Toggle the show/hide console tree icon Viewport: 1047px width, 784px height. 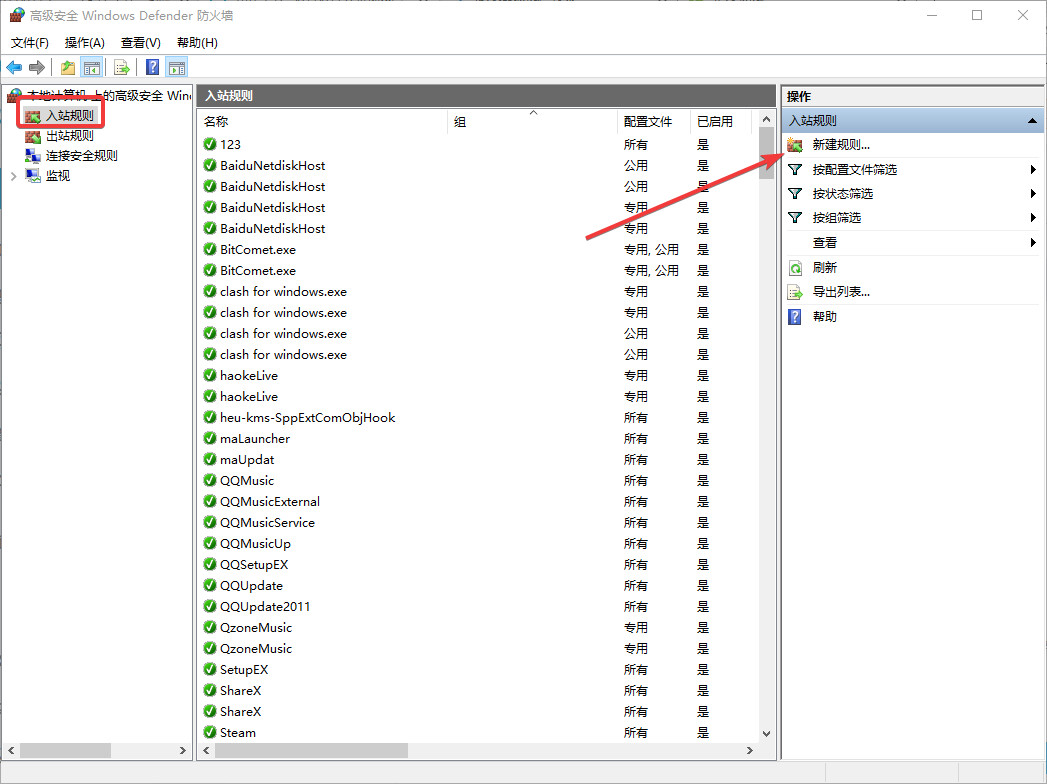(x=91, y=67)
